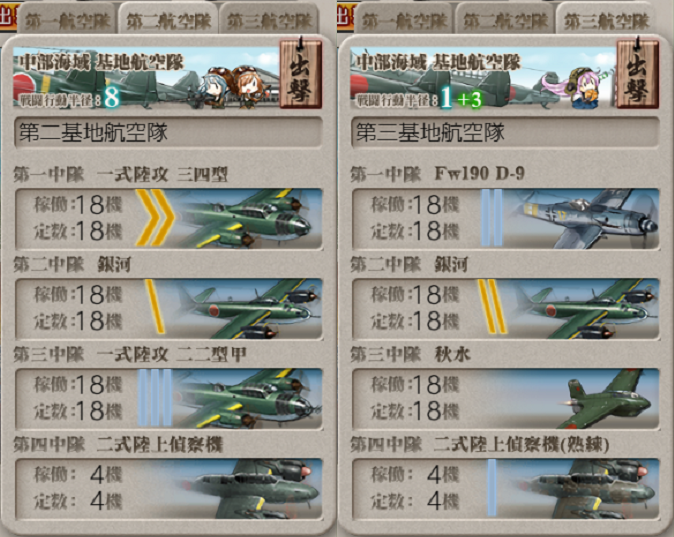Viewport: 674px width, 537px height.
Task: Open 第三航空隊 tab in left panel
Action: (270, 19)
